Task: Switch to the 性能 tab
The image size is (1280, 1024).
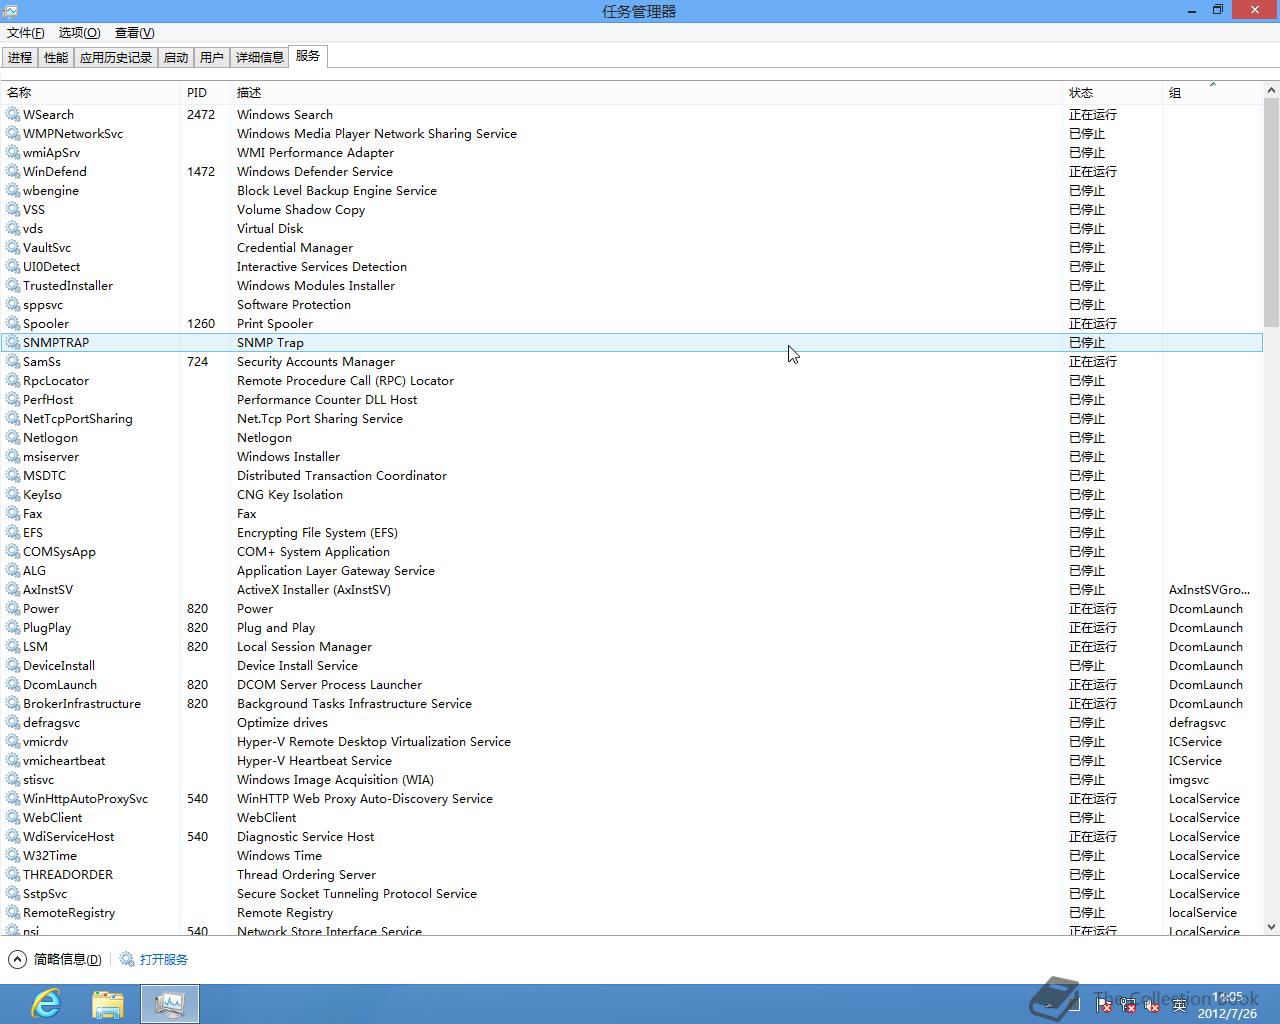Action: (56, 57)
